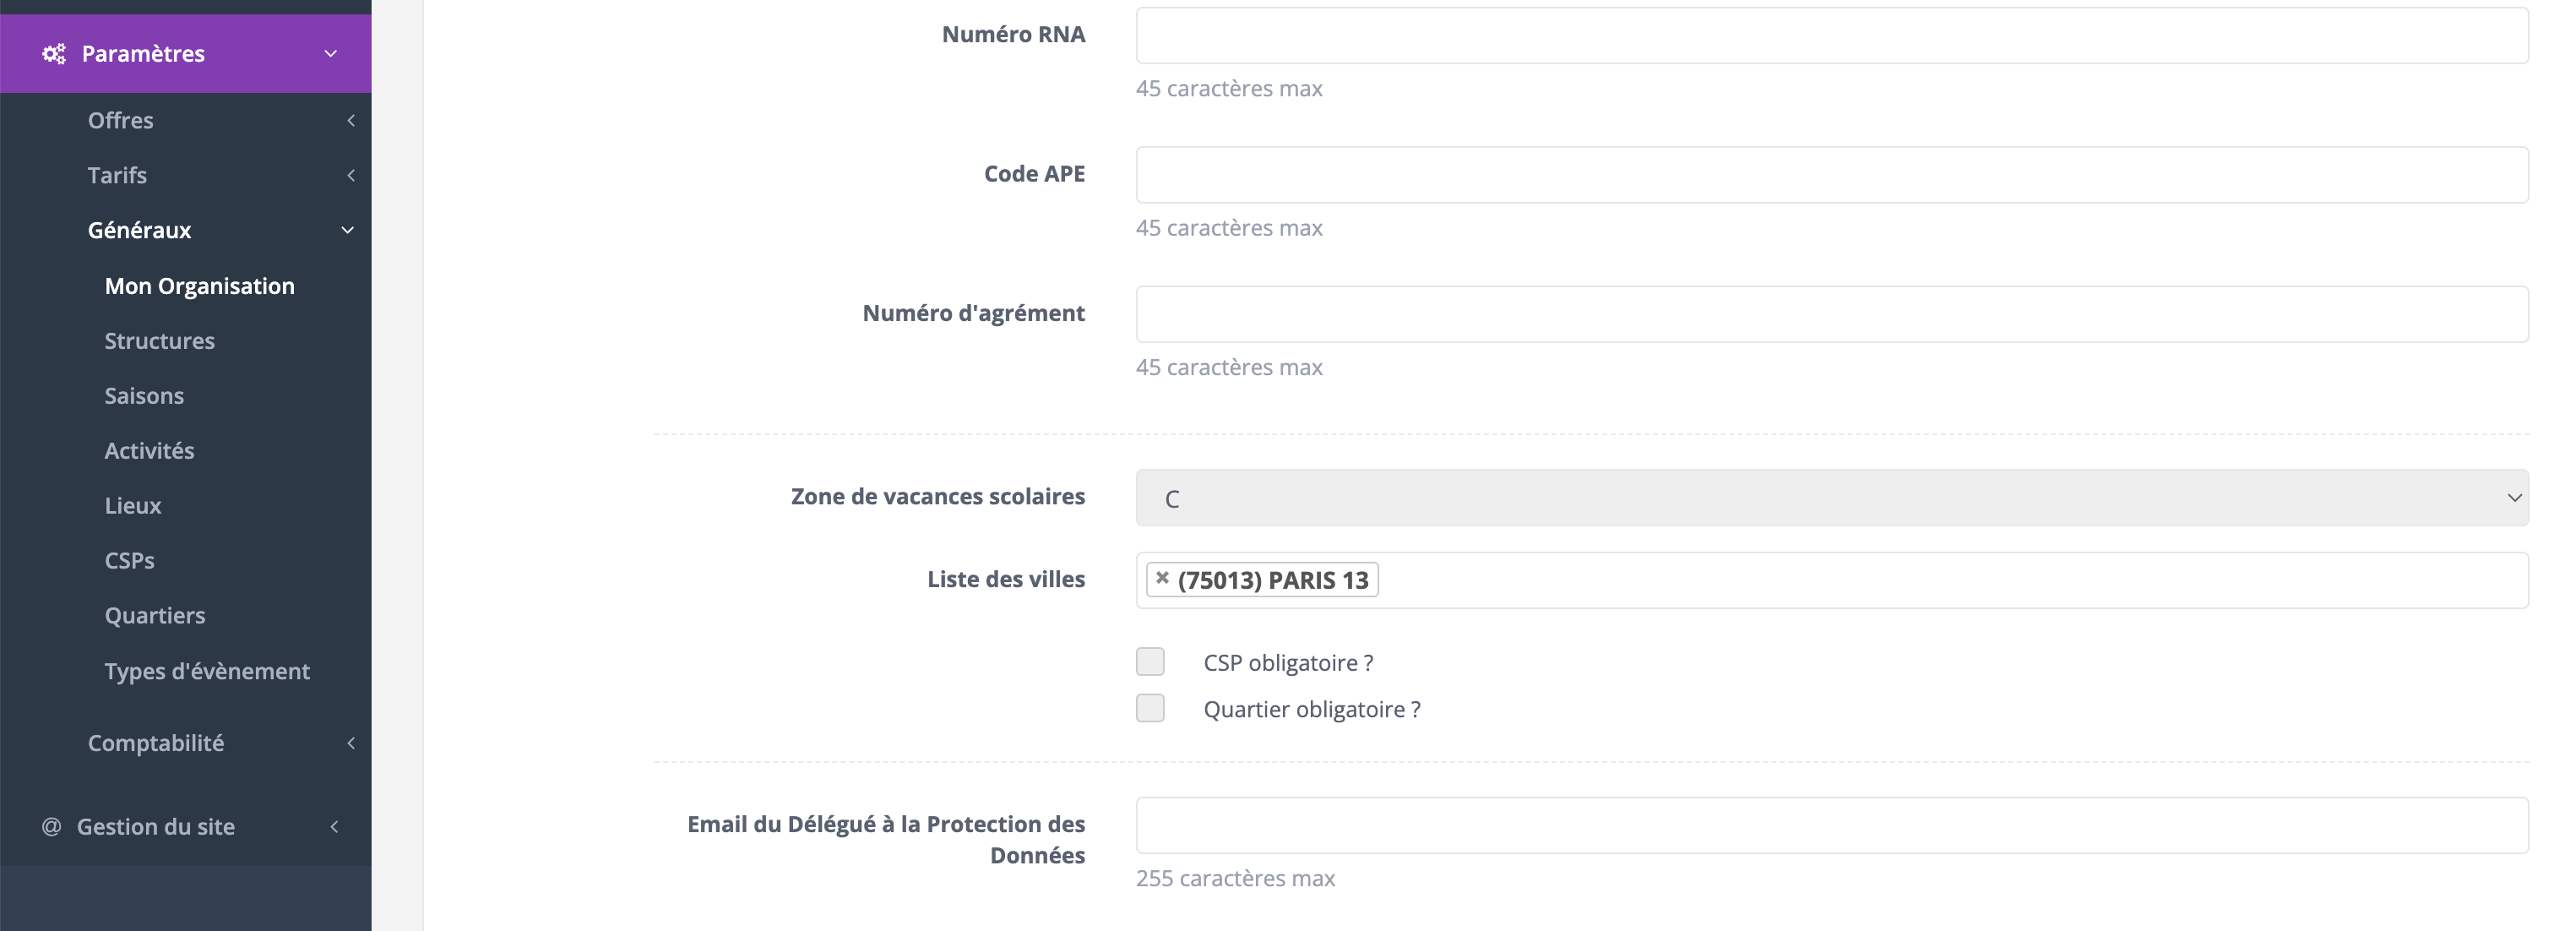
Task: Focus the Email du Délégué input field
Action: [x=1832, y=825]
